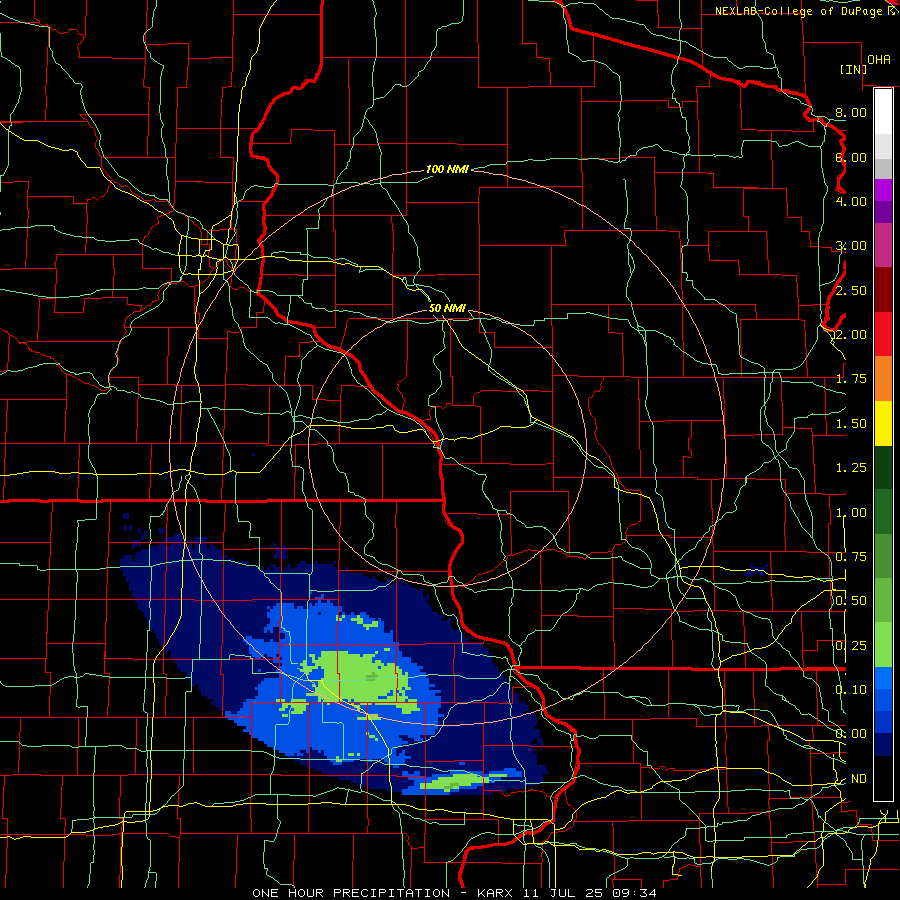Click the ONE HOUR PRECIPITATION title text
The image size is (900, 900).
tap(351, 893)
